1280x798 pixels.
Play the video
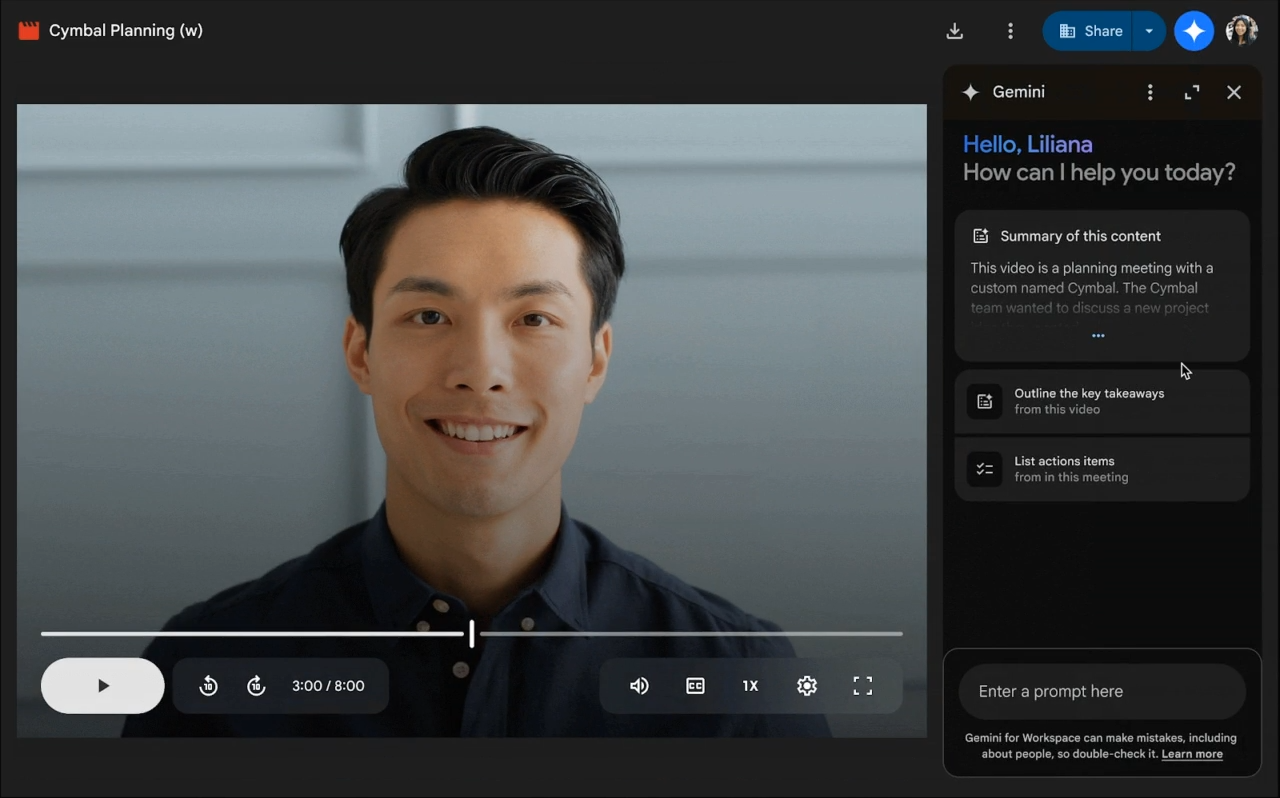[x=103, y=686]
